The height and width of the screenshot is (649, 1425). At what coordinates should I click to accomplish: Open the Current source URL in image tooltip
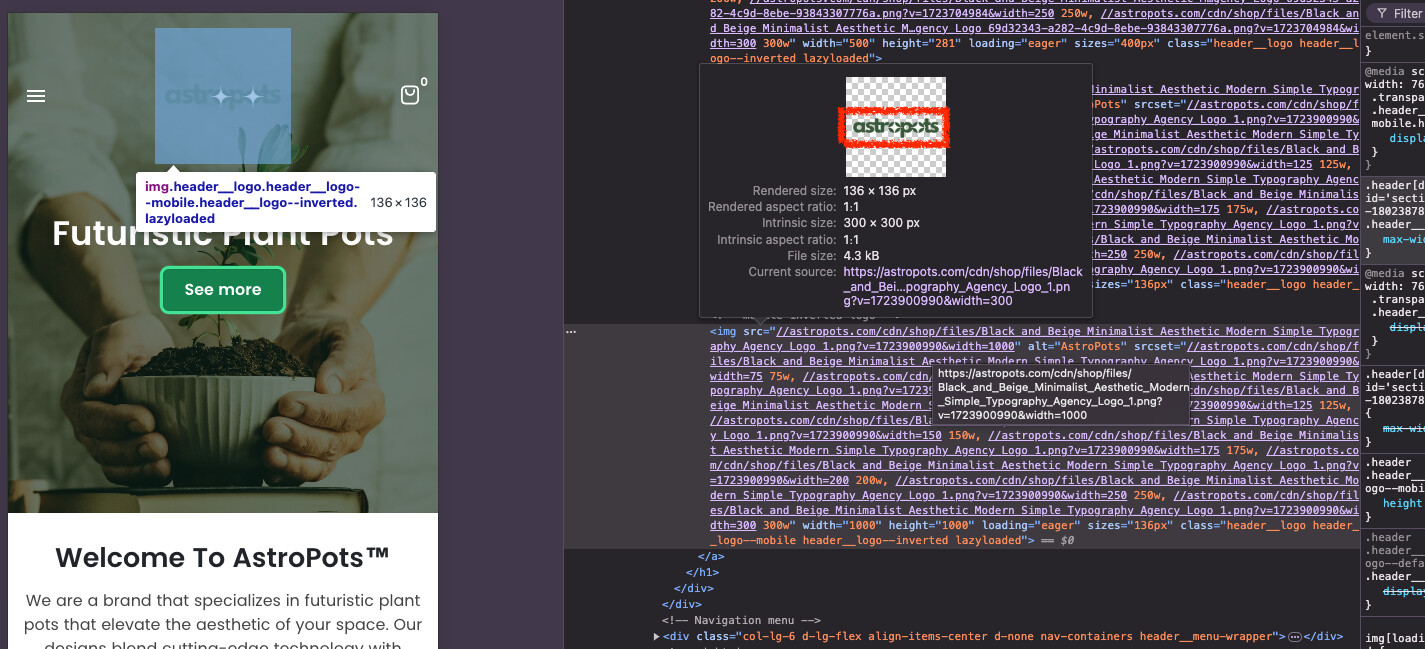pyautogui.click(x=963, y=286)
